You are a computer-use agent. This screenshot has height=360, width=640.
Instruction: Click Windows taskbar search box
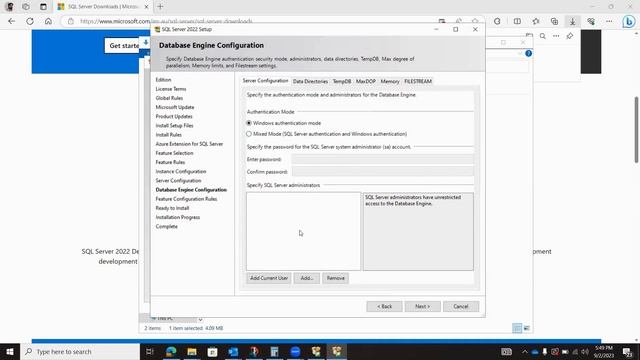(x=80, y=351)
